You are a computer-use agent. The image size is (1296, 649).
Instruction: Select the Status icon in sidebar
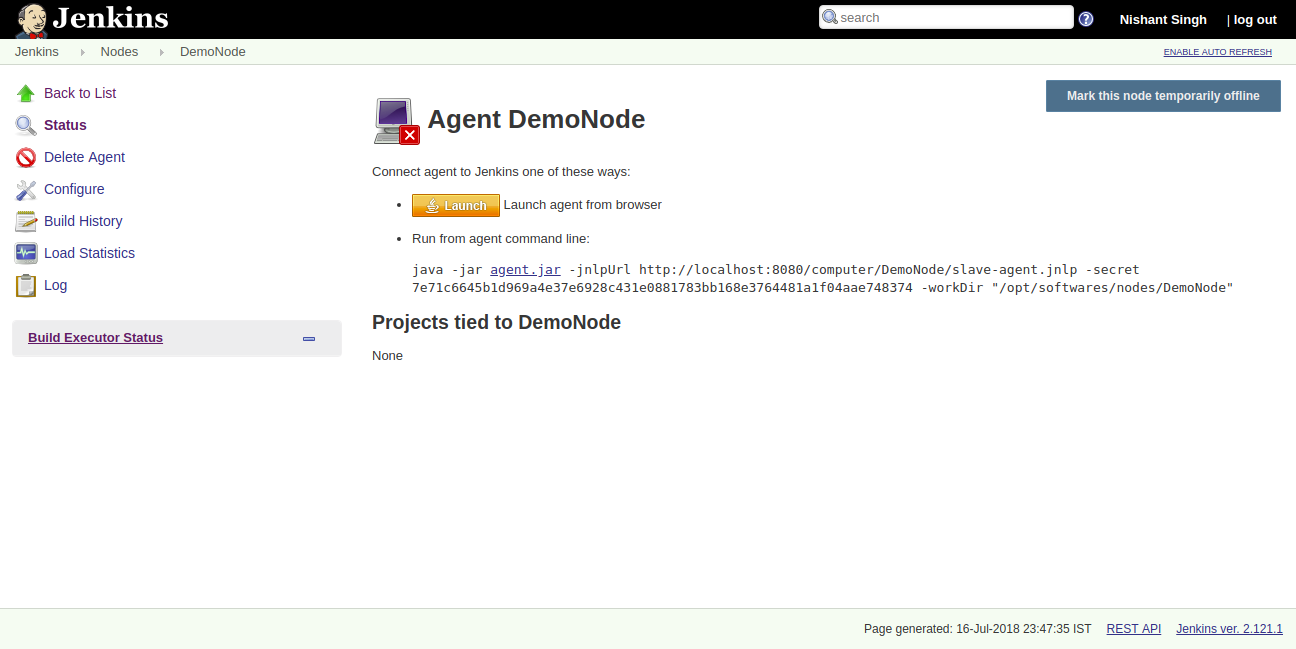[x=25, y=125]
